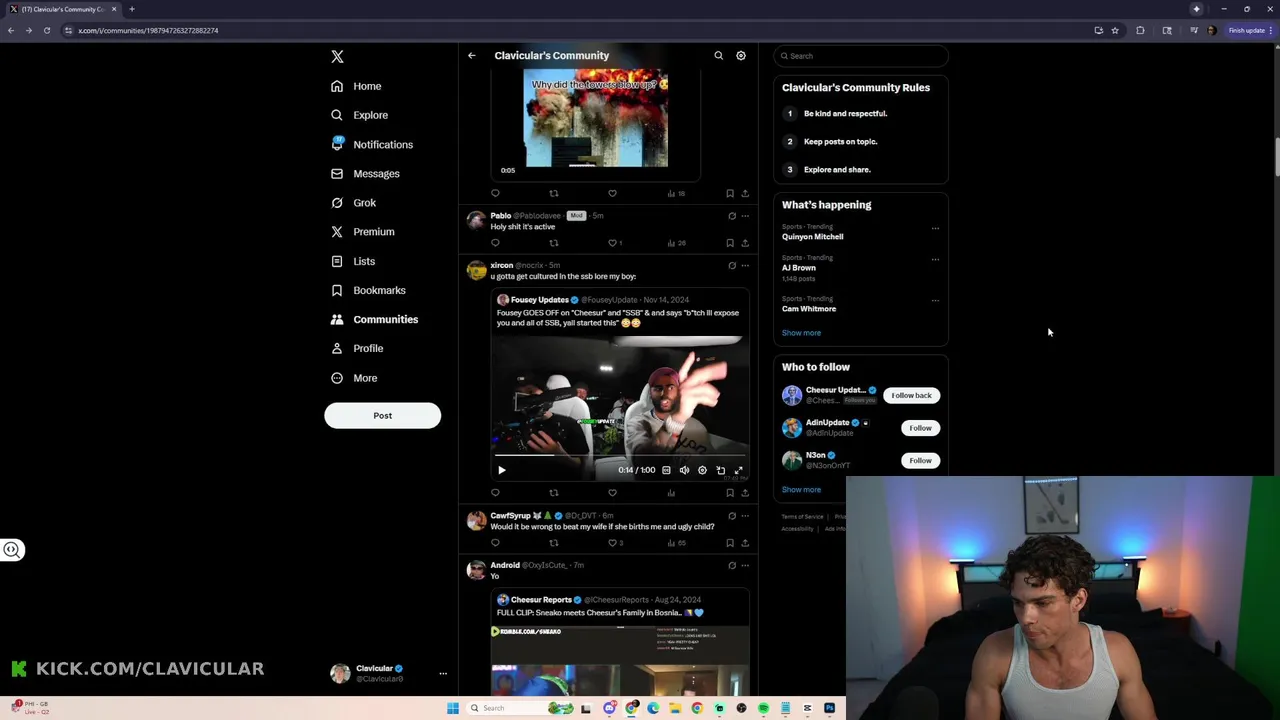Image resolution: width=1280 pixels, height=720 pixels.
Task: Open Profile in the sidebar
Action: [x=357, y=348]
